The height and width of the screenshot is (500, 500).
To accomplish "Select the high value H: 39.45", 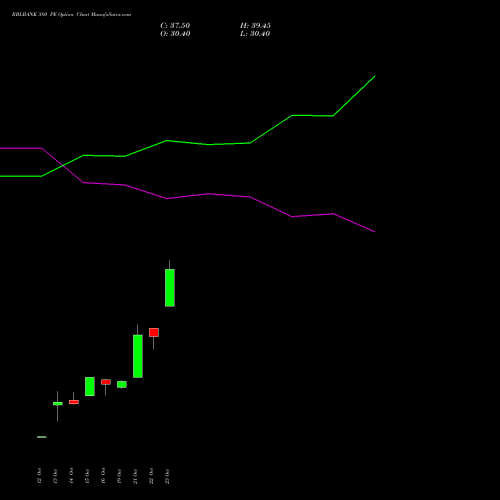I will pos(255,26).
